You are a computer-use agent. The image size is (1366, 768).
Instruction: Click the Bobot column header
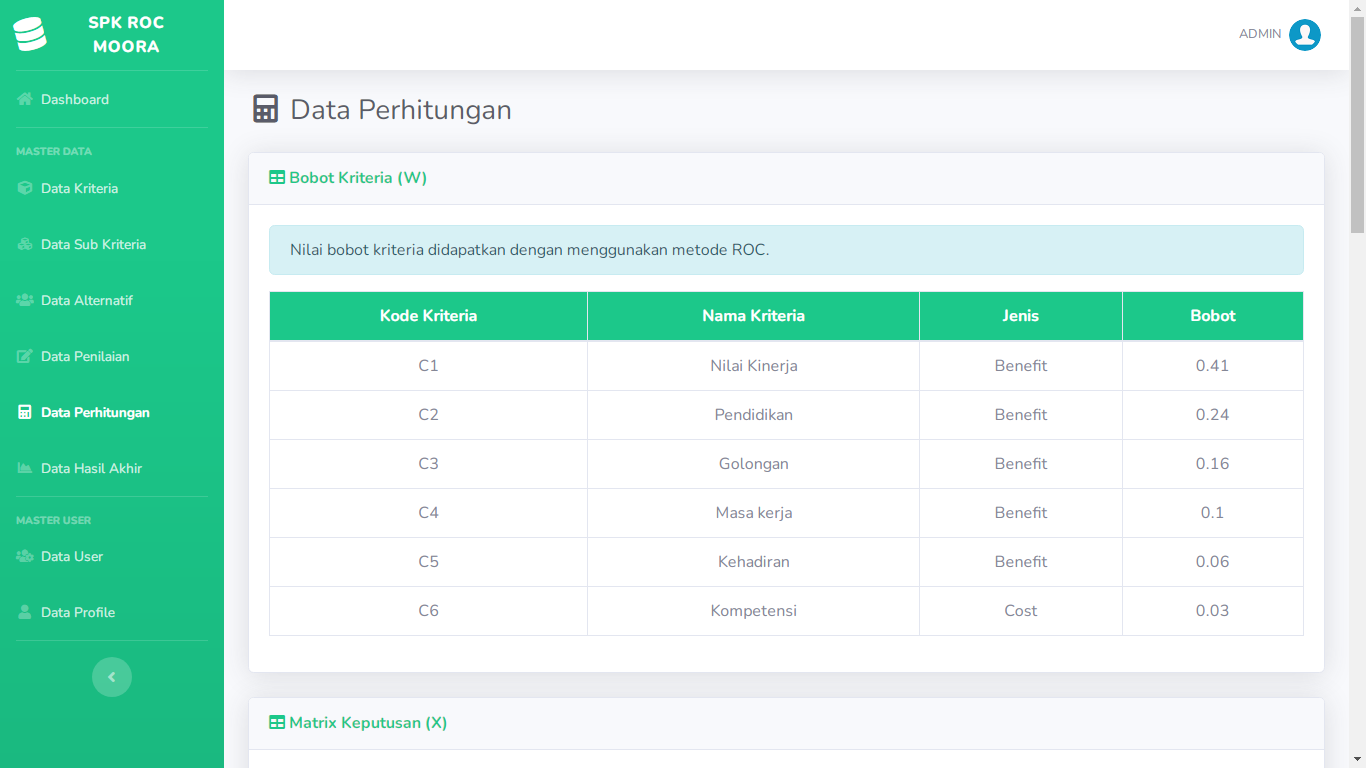[x=1213, y=316]
